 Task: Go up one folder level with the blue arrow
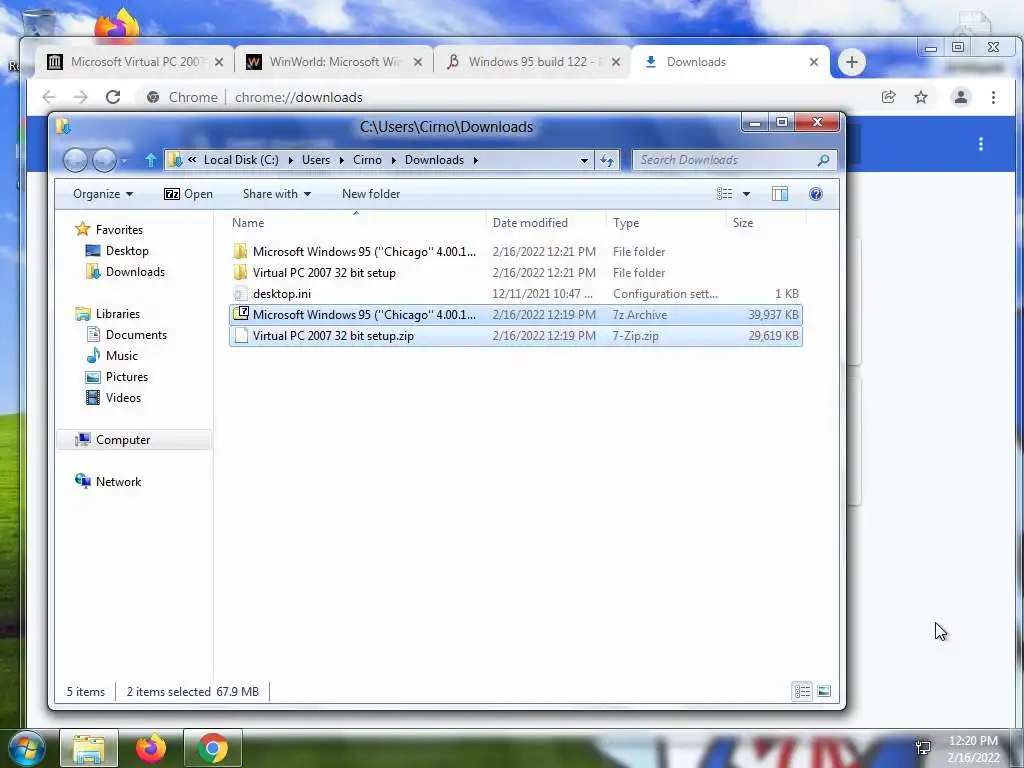coord(151,160)
